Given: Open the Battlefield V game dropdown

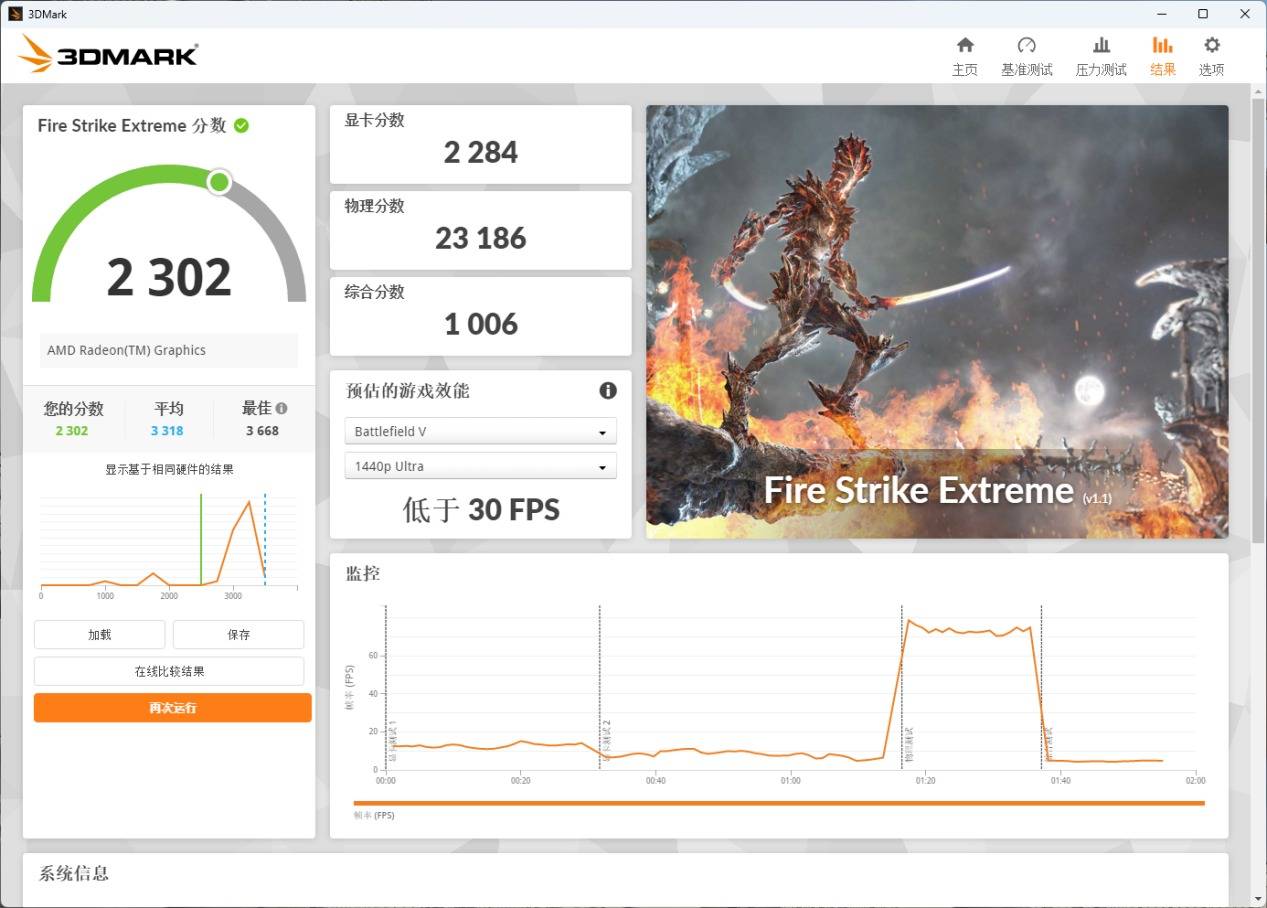Looking at the screenshot, I should tap(480, 432).
